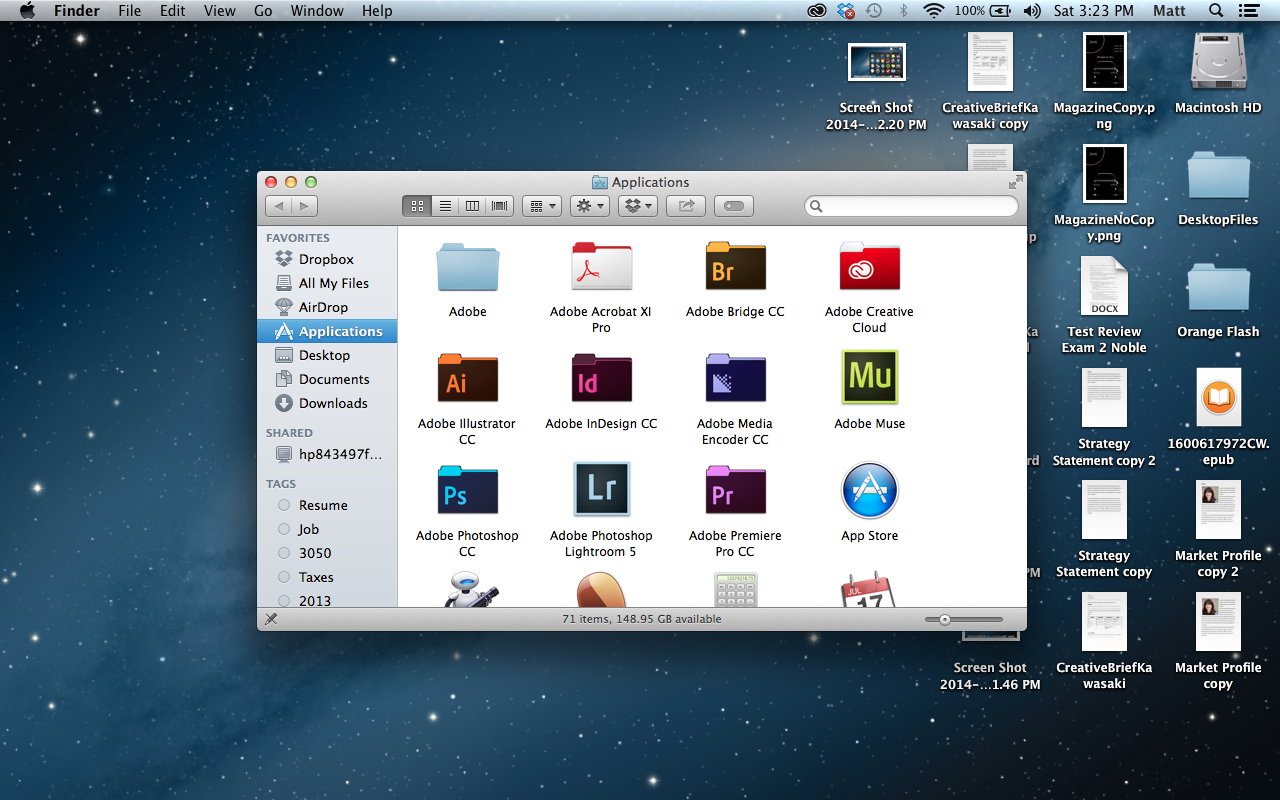The width and height of the screenshot is (1280, 800).
Task: Open Adobe Creative Cloud folder
Action: tap(869, 267)
